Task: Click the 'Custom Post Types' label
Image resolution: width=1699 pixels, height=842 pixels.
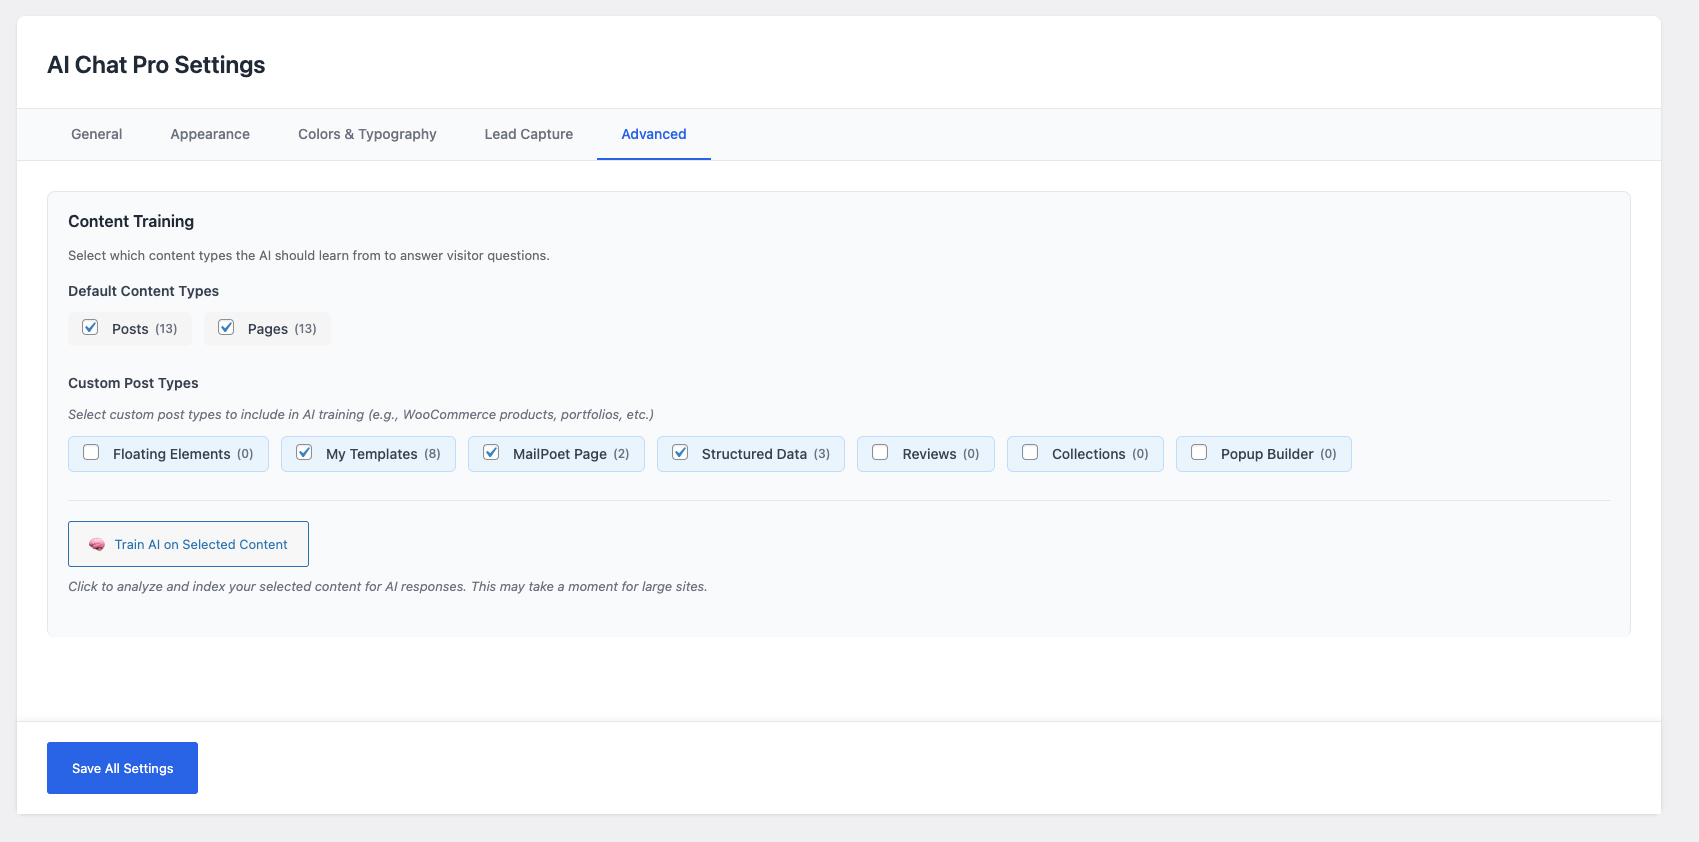Action: click(x=133, y=383)
